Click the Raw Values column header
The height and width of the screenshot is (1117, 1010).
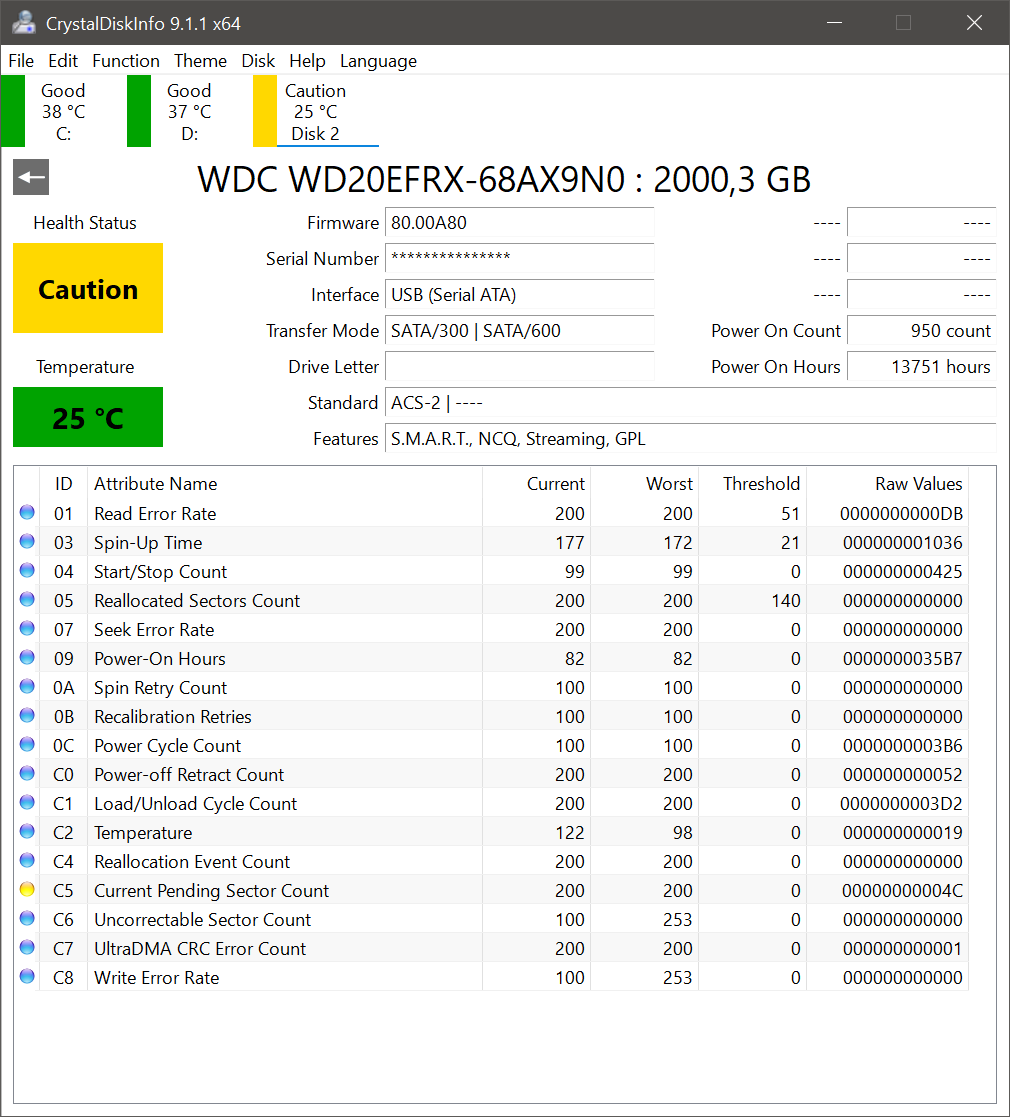coord(887,484)
